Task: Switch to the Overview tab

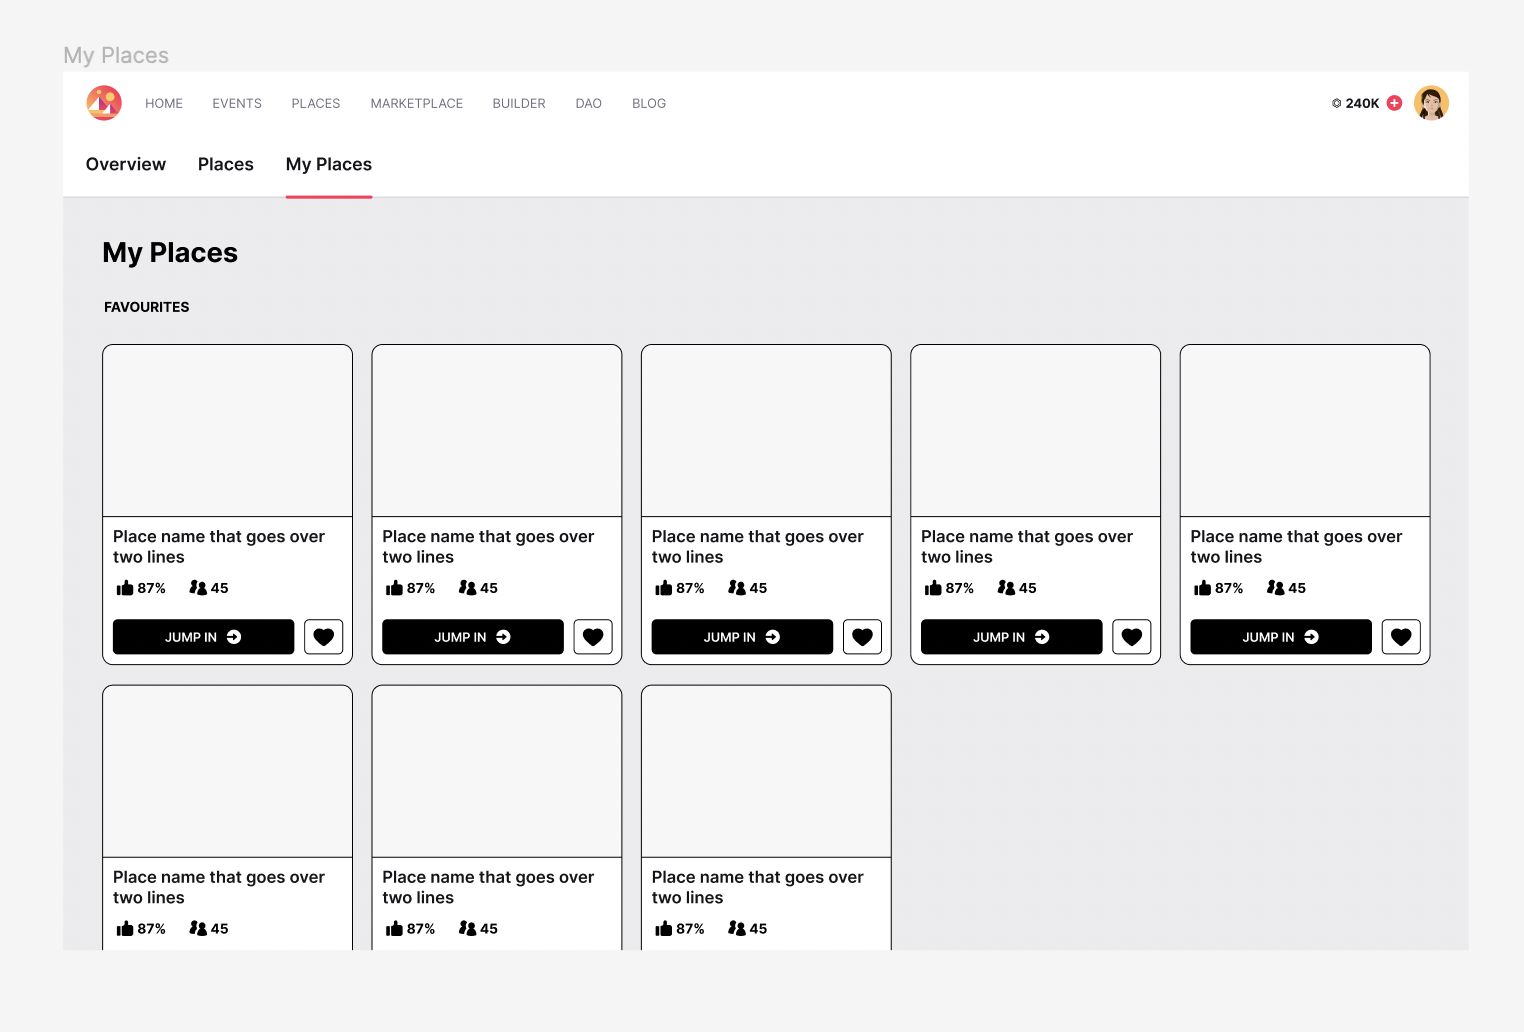Action: point(125,164)
